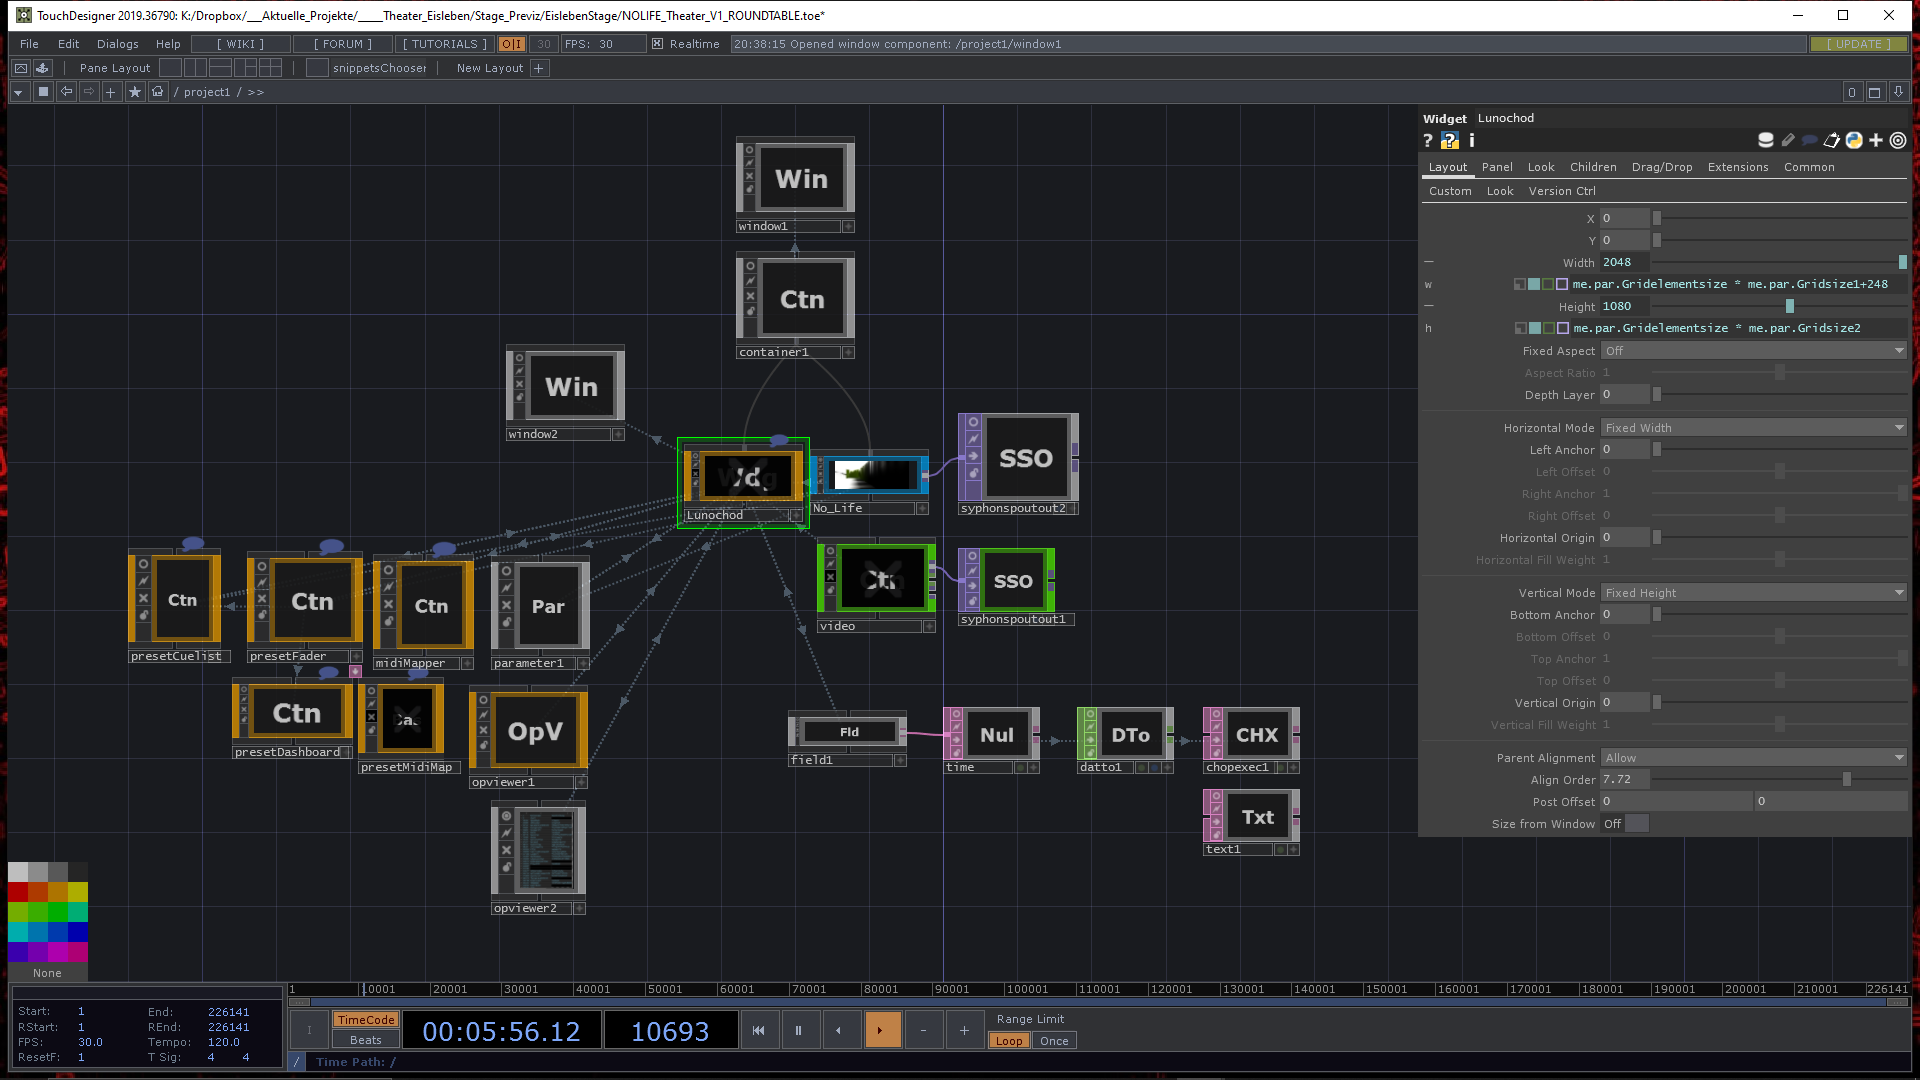Open the comment speech bubble icon
Viewport: 1920px width, 1080px height.
(1810, 141)
